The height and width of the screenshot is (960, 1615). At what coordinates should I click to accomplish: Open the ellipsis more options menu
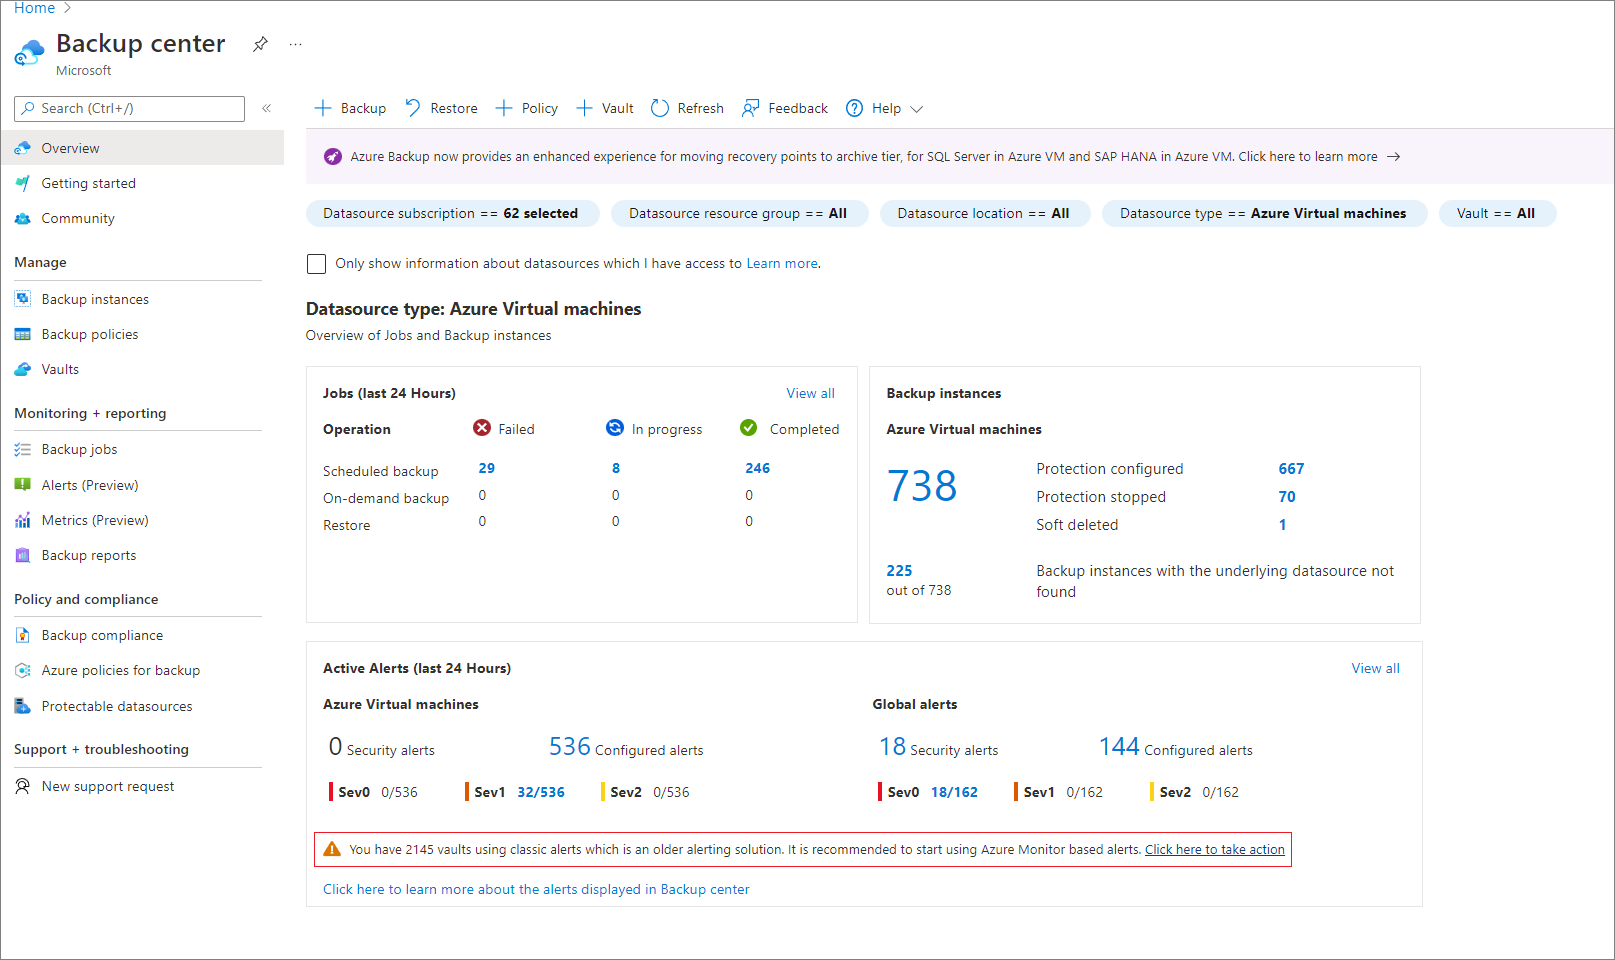click(x=295, y=44)
